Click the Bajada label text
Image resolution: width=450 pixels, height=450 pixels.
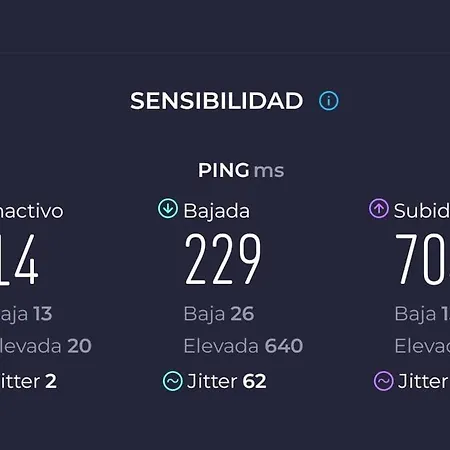point(217,212)
